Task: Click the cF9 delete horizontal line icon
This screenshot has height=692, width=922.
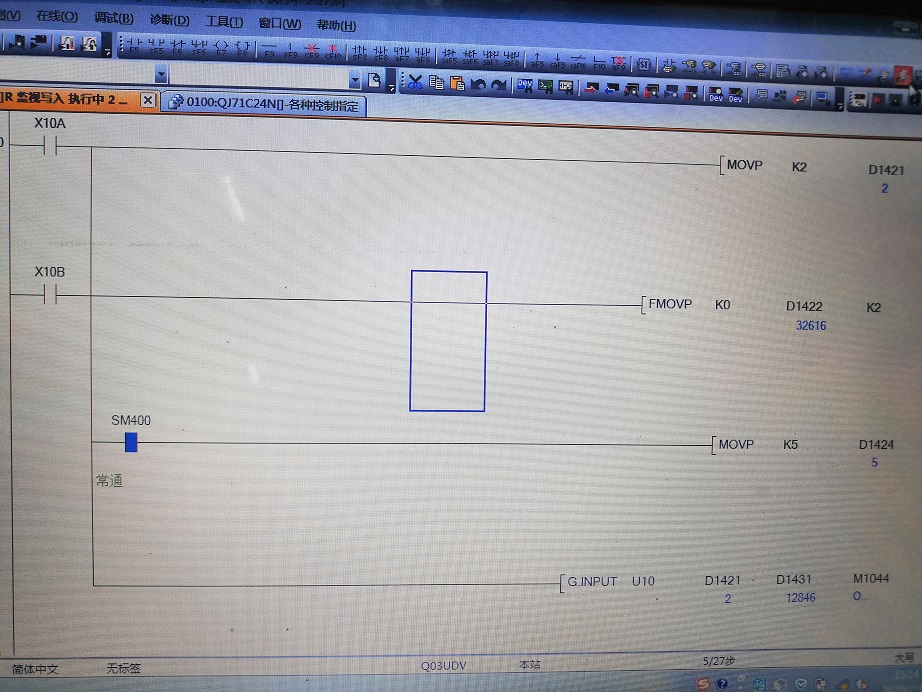Action: click(311, 46)
